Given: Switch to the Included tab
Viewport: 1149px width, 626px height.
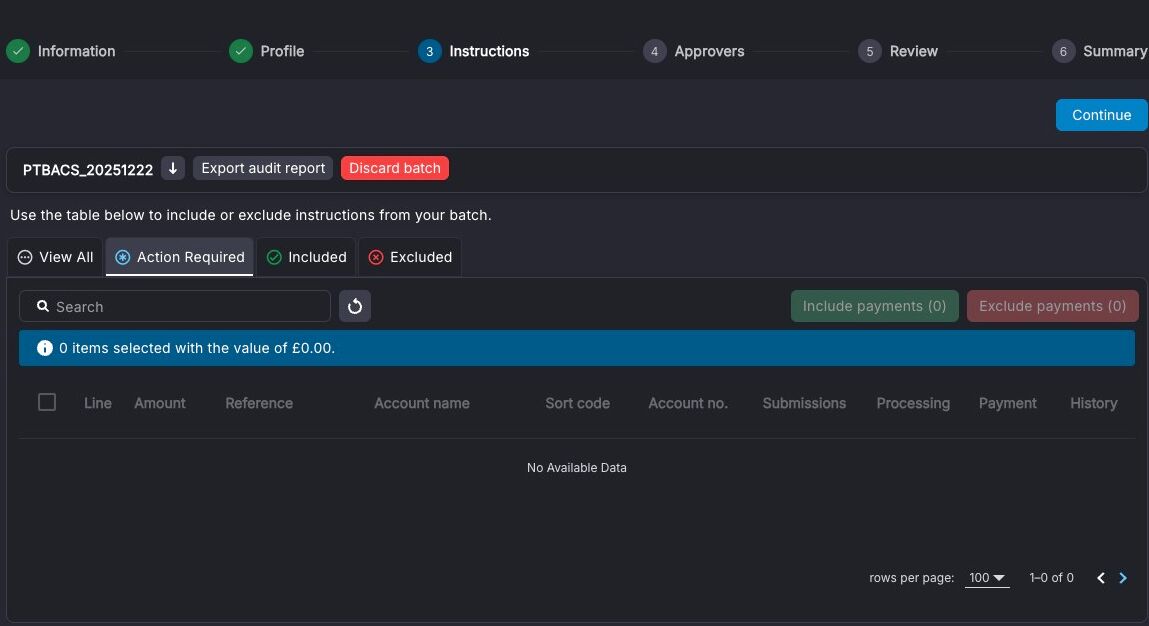Looking at the screenshot, I should [306, 257].
